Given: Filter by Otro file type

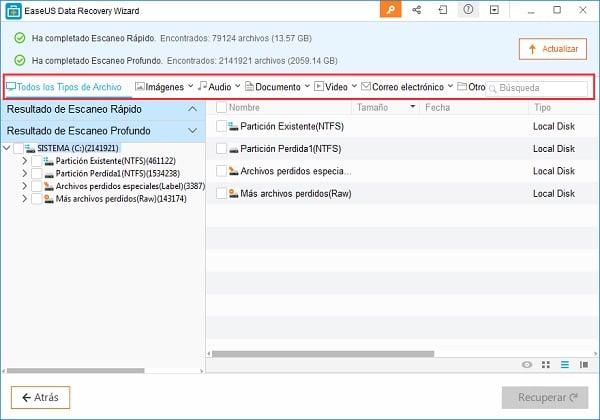Looking at the screenshot, I should [471, 87].
